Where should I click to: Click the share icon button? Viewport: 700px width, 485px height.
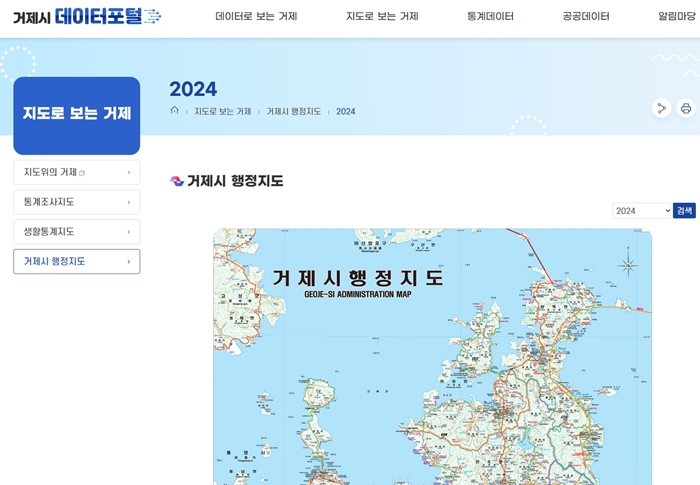pos(660,108)
